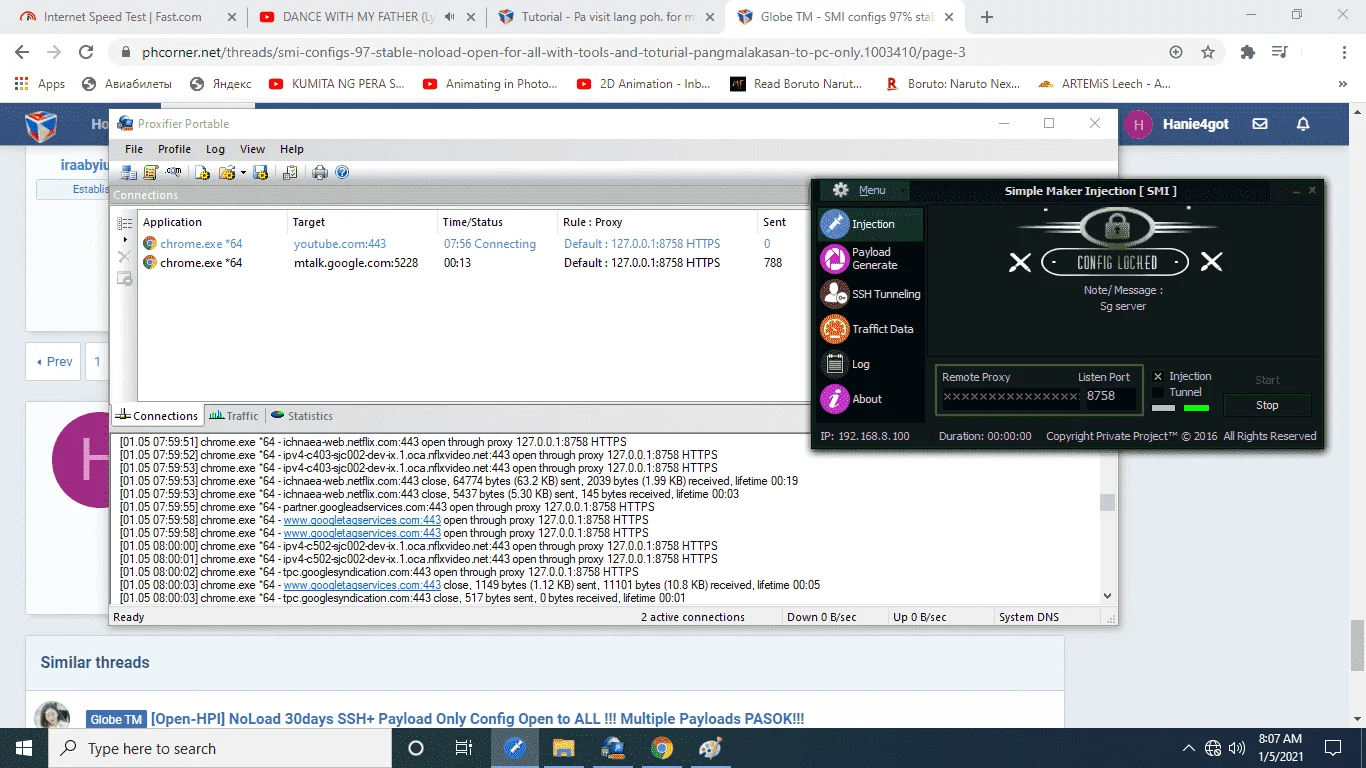1366x768 pixels.
Task: Open a new Chrome tab with plus button
Action: pyautogui.click(x=987, y=17)
